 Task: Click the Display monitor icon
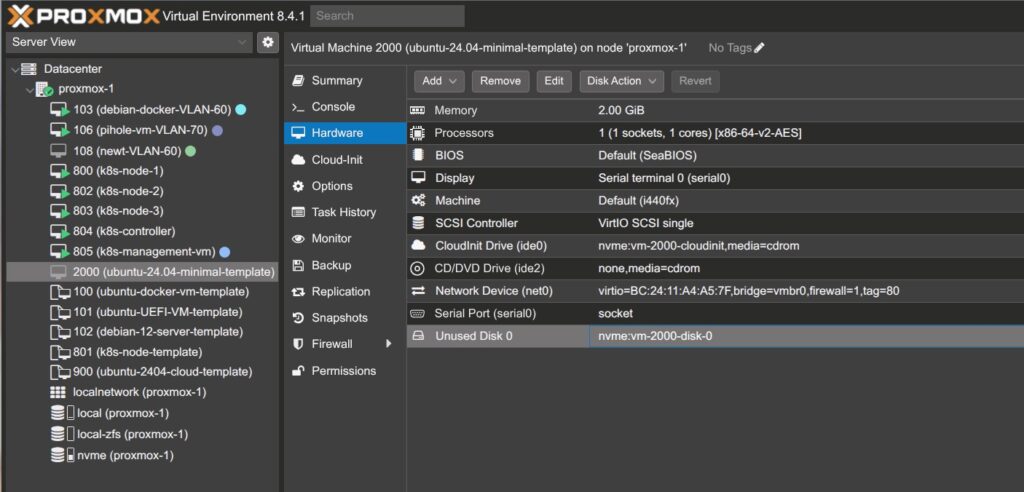tap(418, 178)
